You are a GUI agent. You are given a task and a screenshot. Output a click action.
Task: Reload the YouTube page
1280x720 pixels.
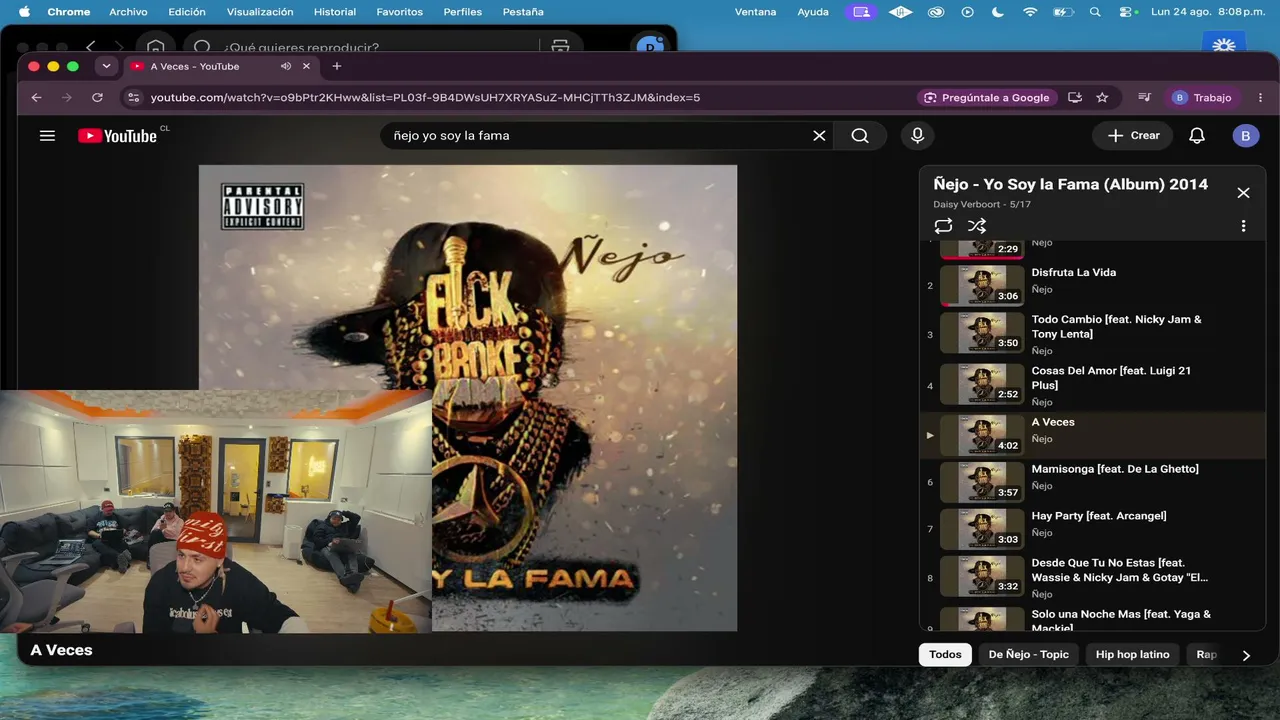click(97, 98)
